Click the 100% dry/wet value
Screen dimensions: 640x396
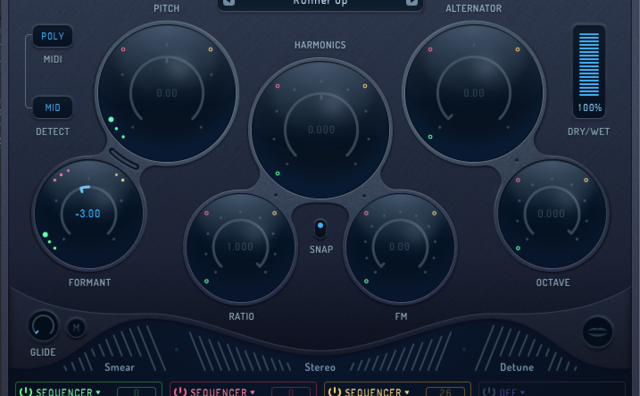point(589,108)
